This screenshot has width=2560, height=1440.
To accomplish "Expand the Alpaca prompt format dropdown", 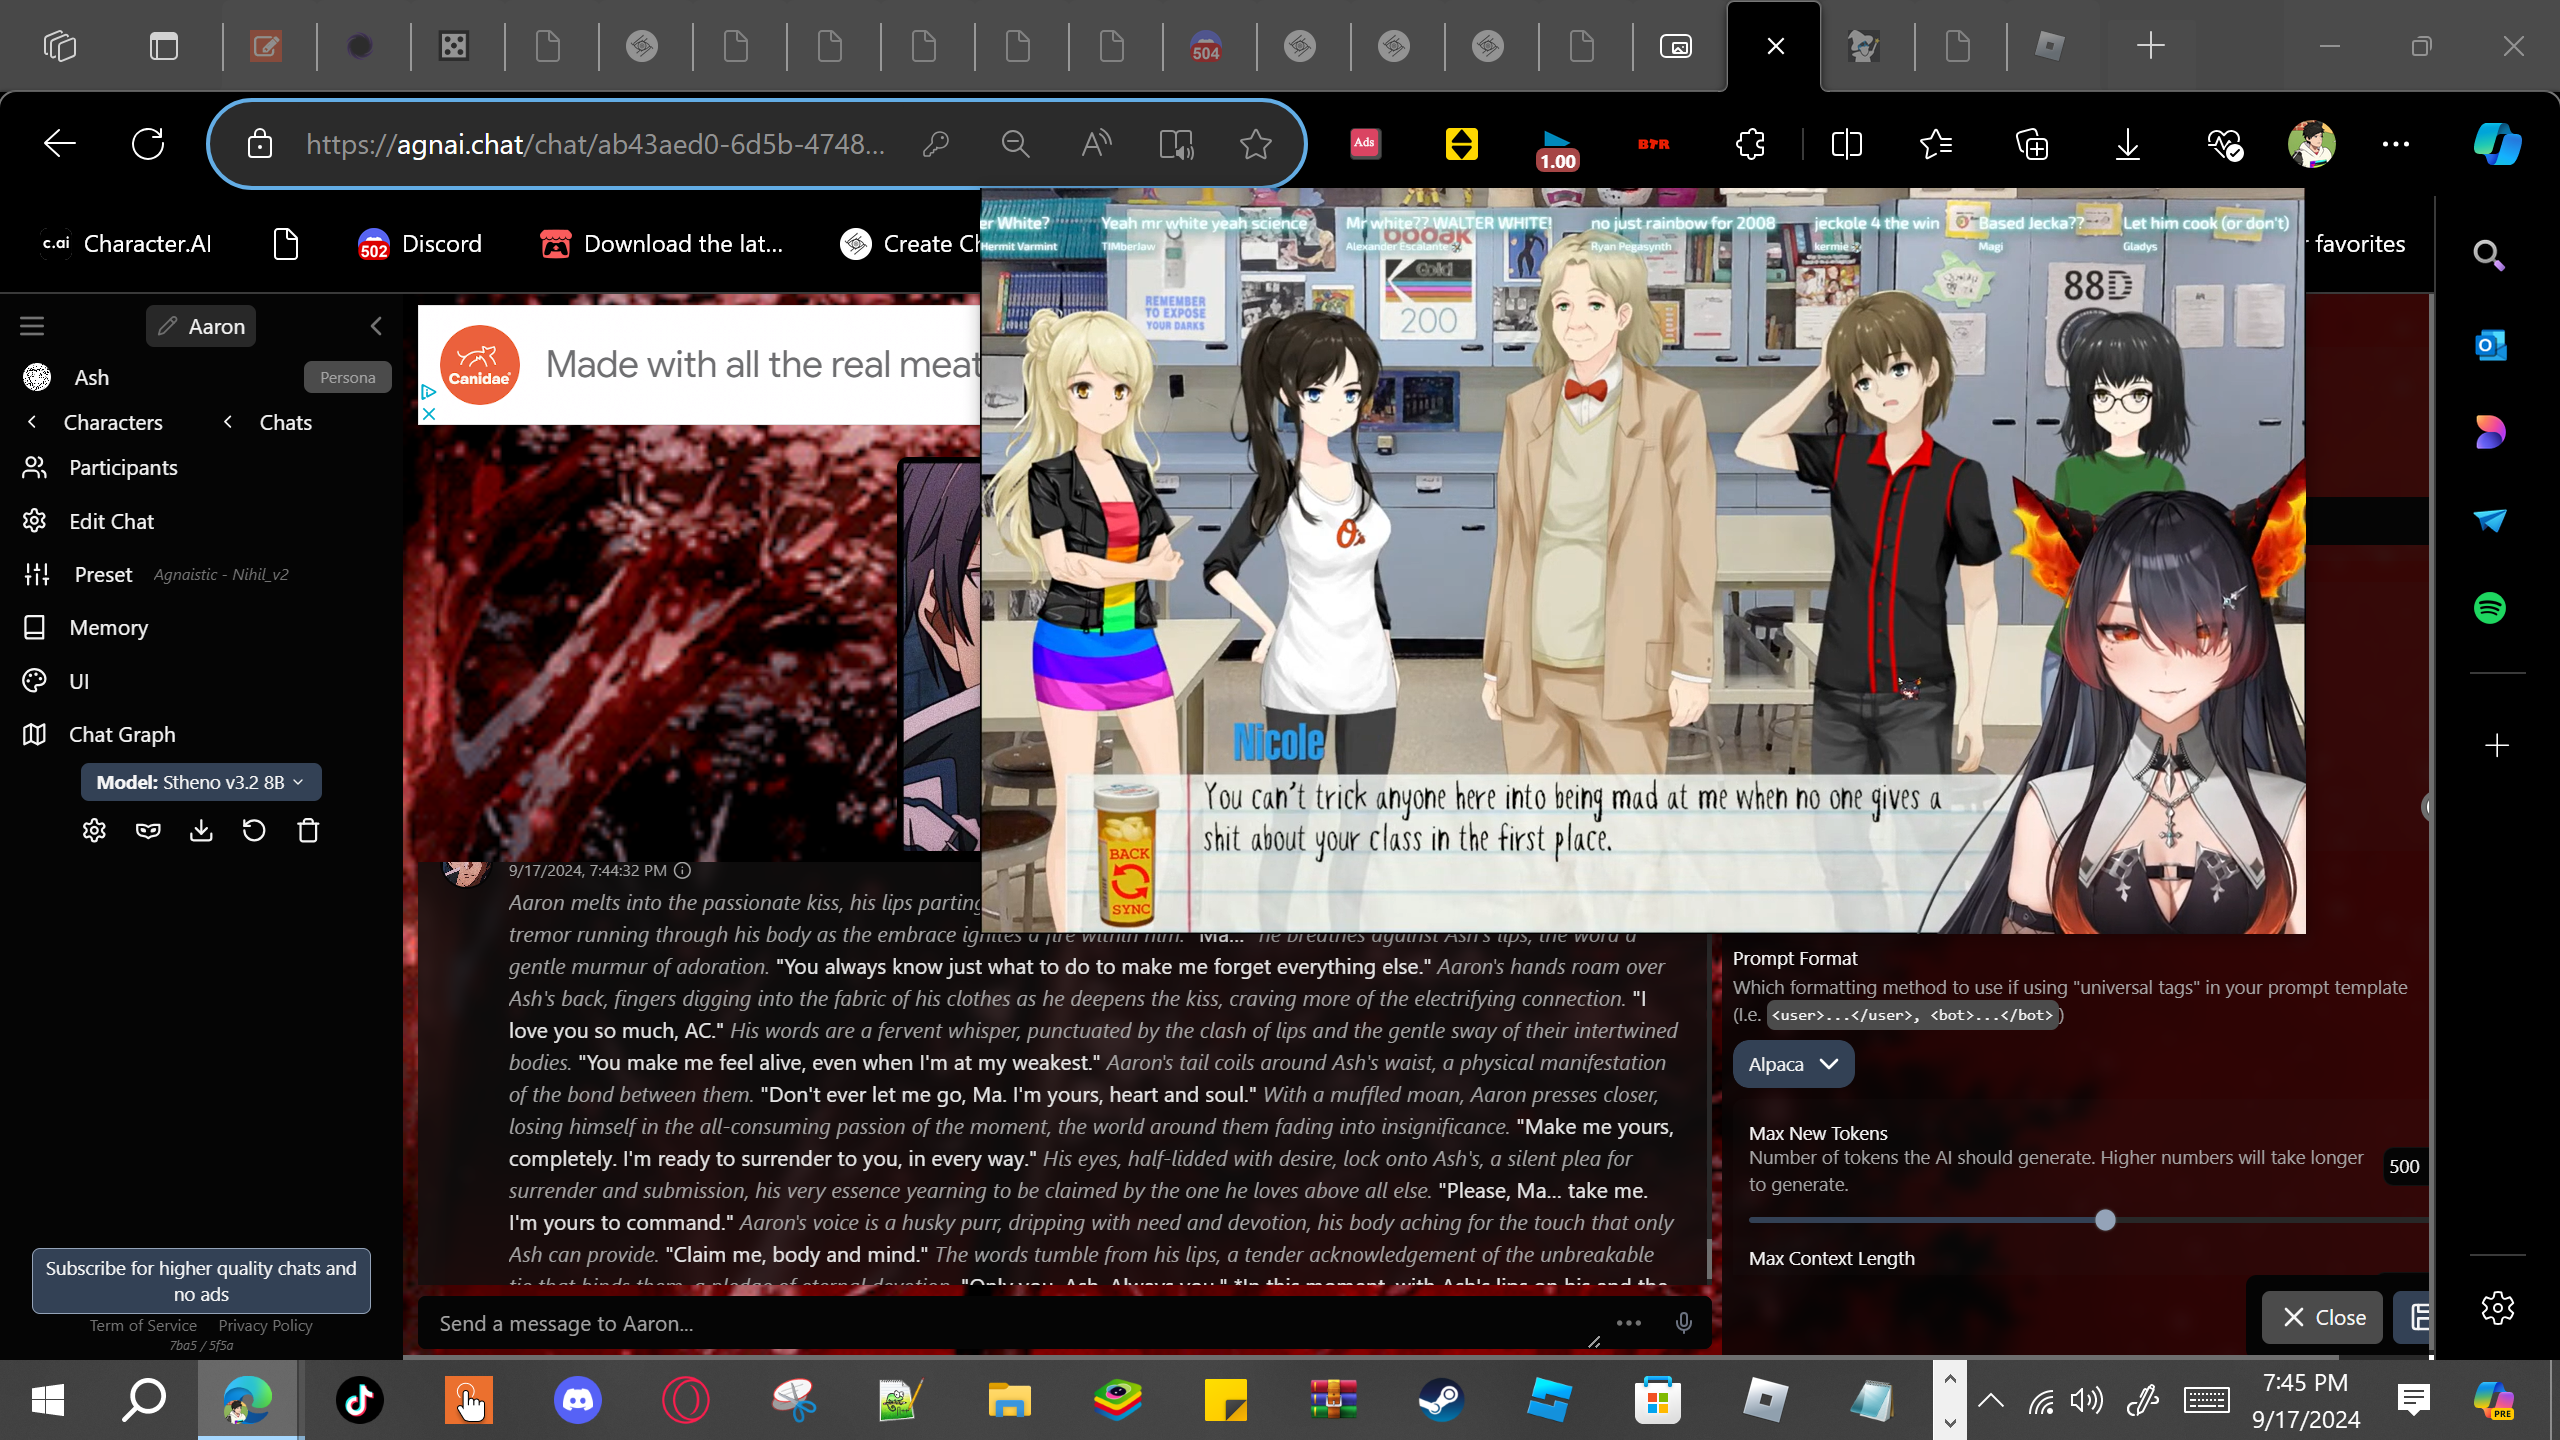I will coord(1792,1064).
